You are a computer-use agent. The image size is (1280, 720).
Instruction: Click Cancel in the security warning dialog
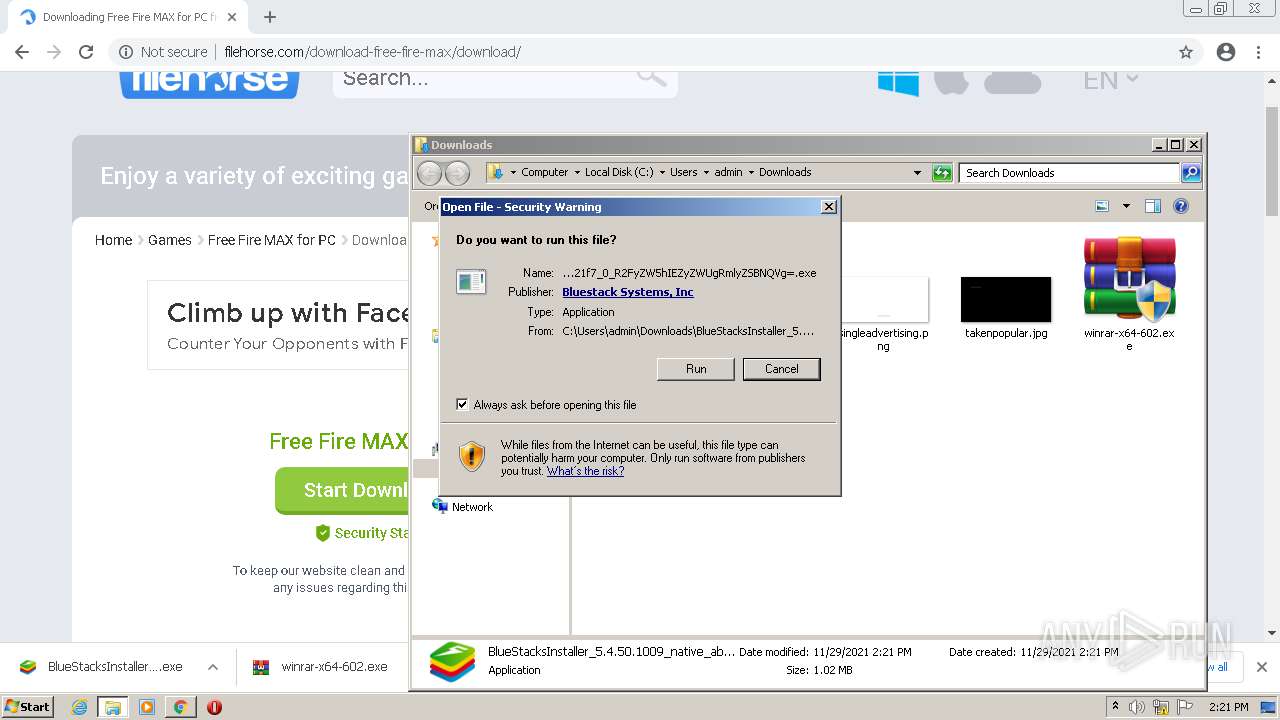tap(781, 369)
